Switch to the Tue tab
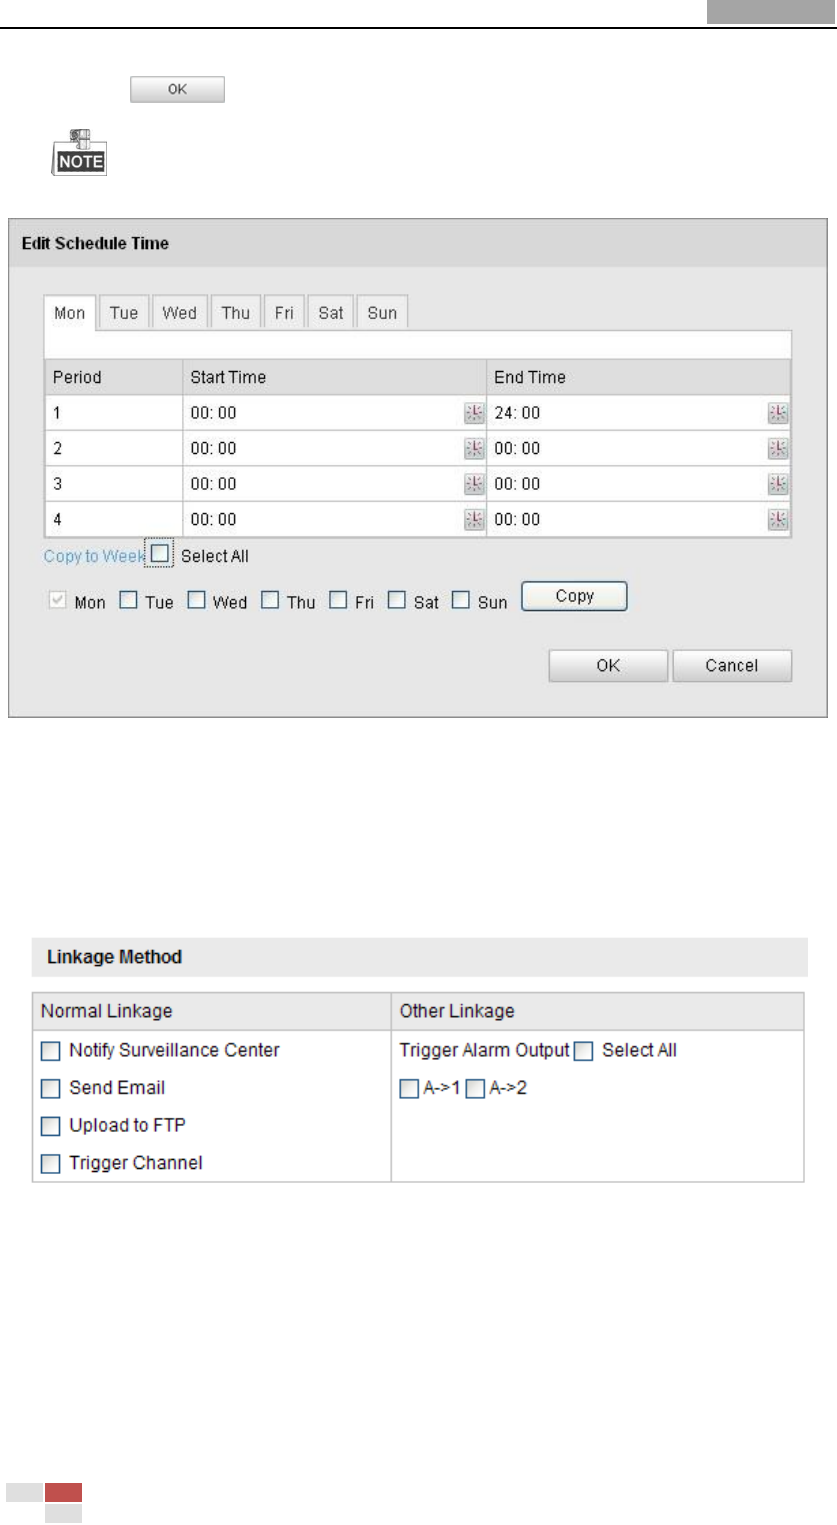This screenshot has width=837, height=1525. click(x=124, y=313)
